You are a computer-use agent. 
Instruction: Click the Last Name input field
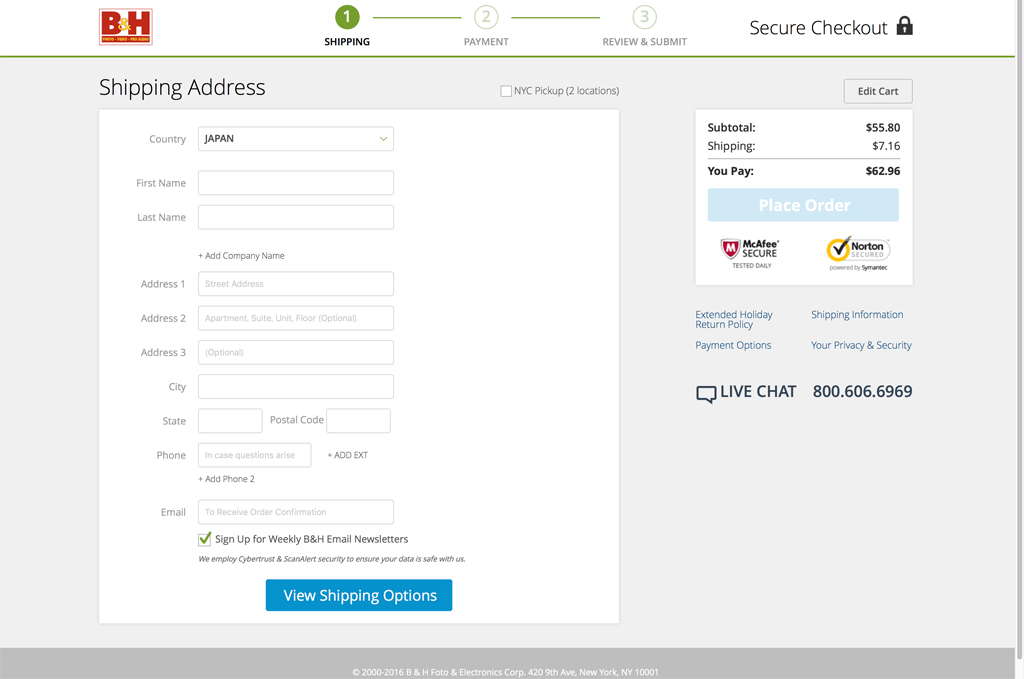point(296,217)
